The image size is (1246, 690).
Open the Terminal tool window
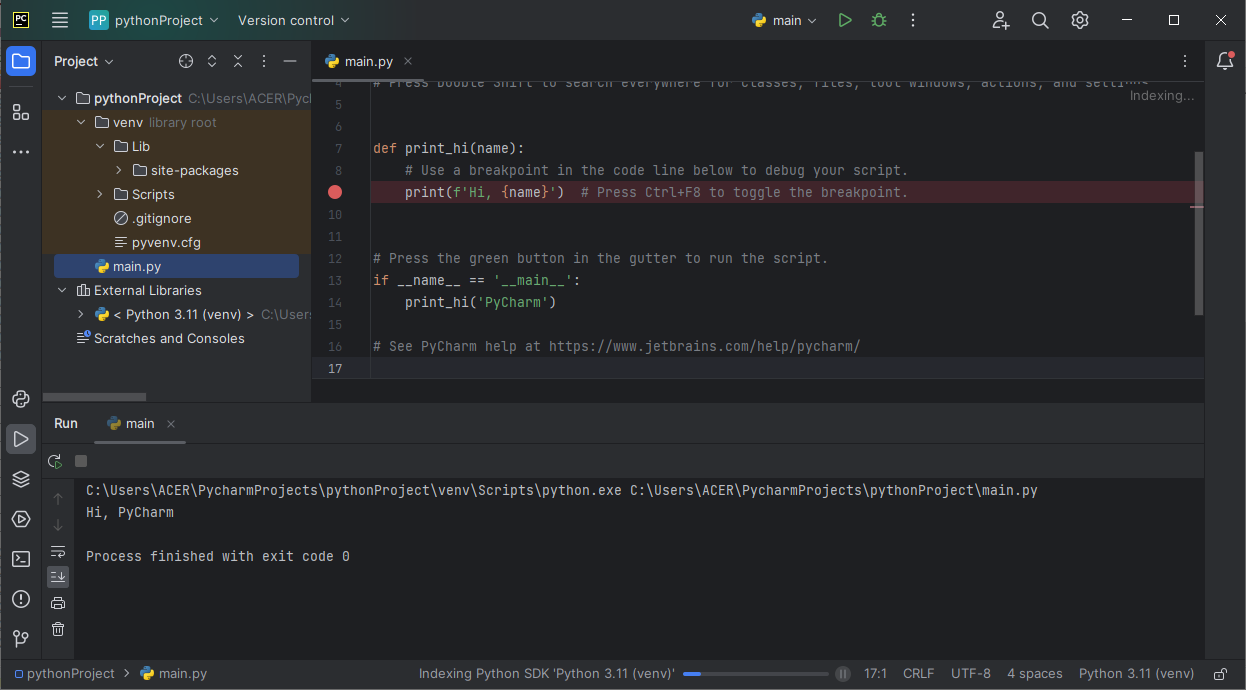pyautogui.click(x=21, y=559)
